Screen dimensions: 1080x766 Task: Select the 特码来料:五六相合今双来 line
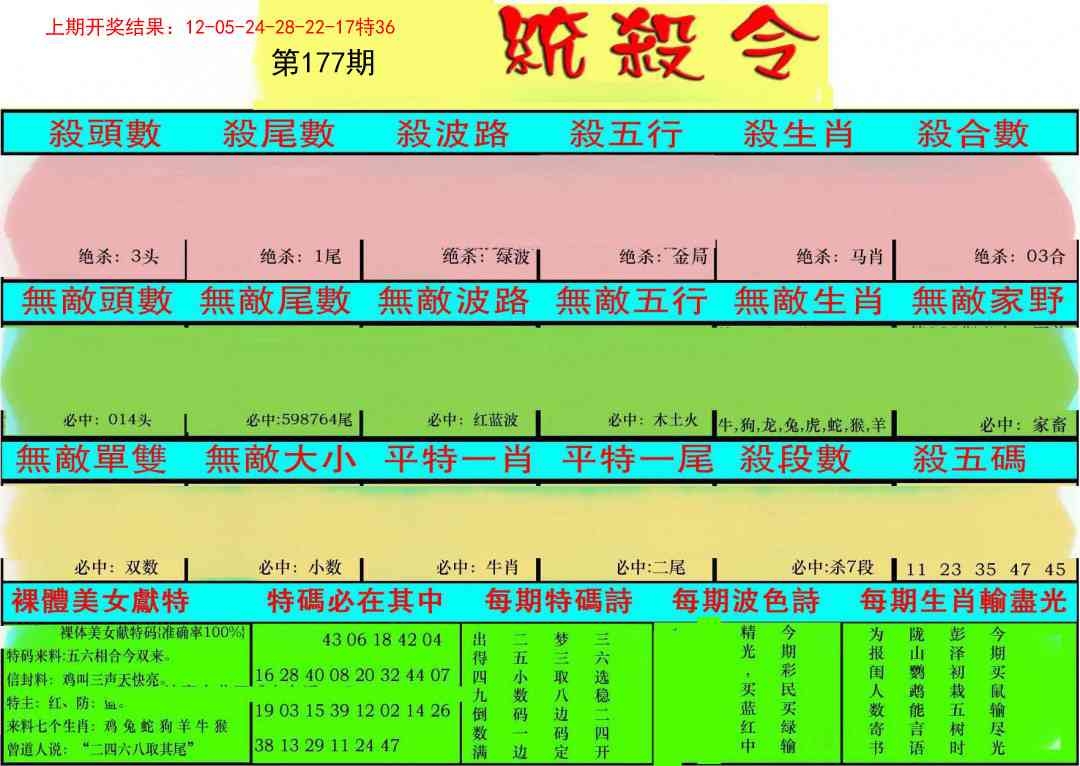(x=90, y=656)
